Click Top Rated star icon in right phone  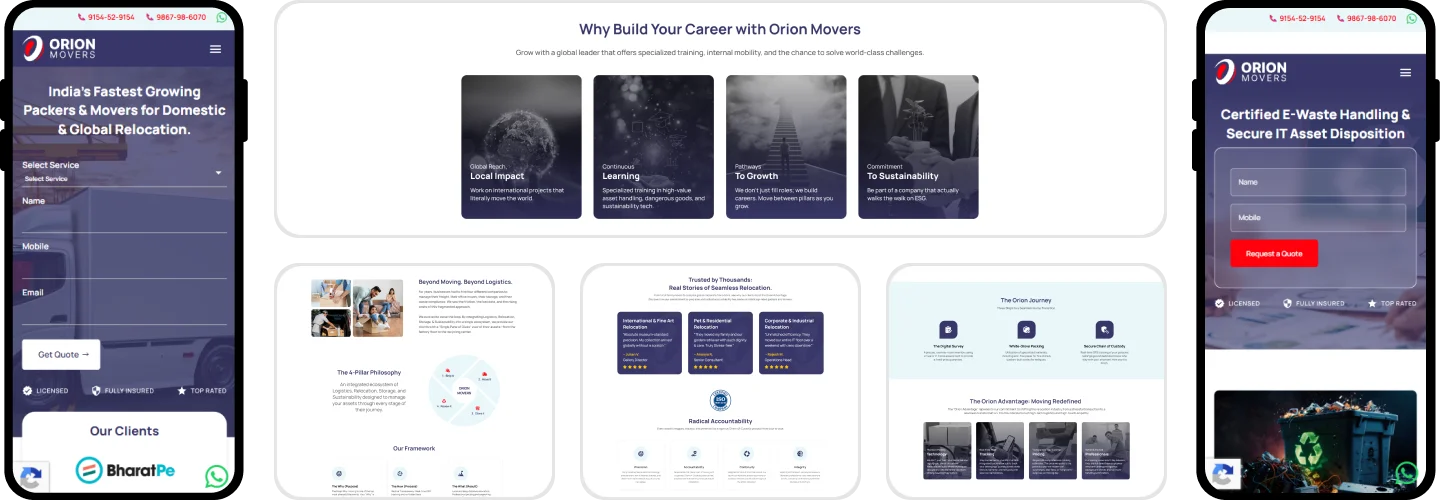1374,303
